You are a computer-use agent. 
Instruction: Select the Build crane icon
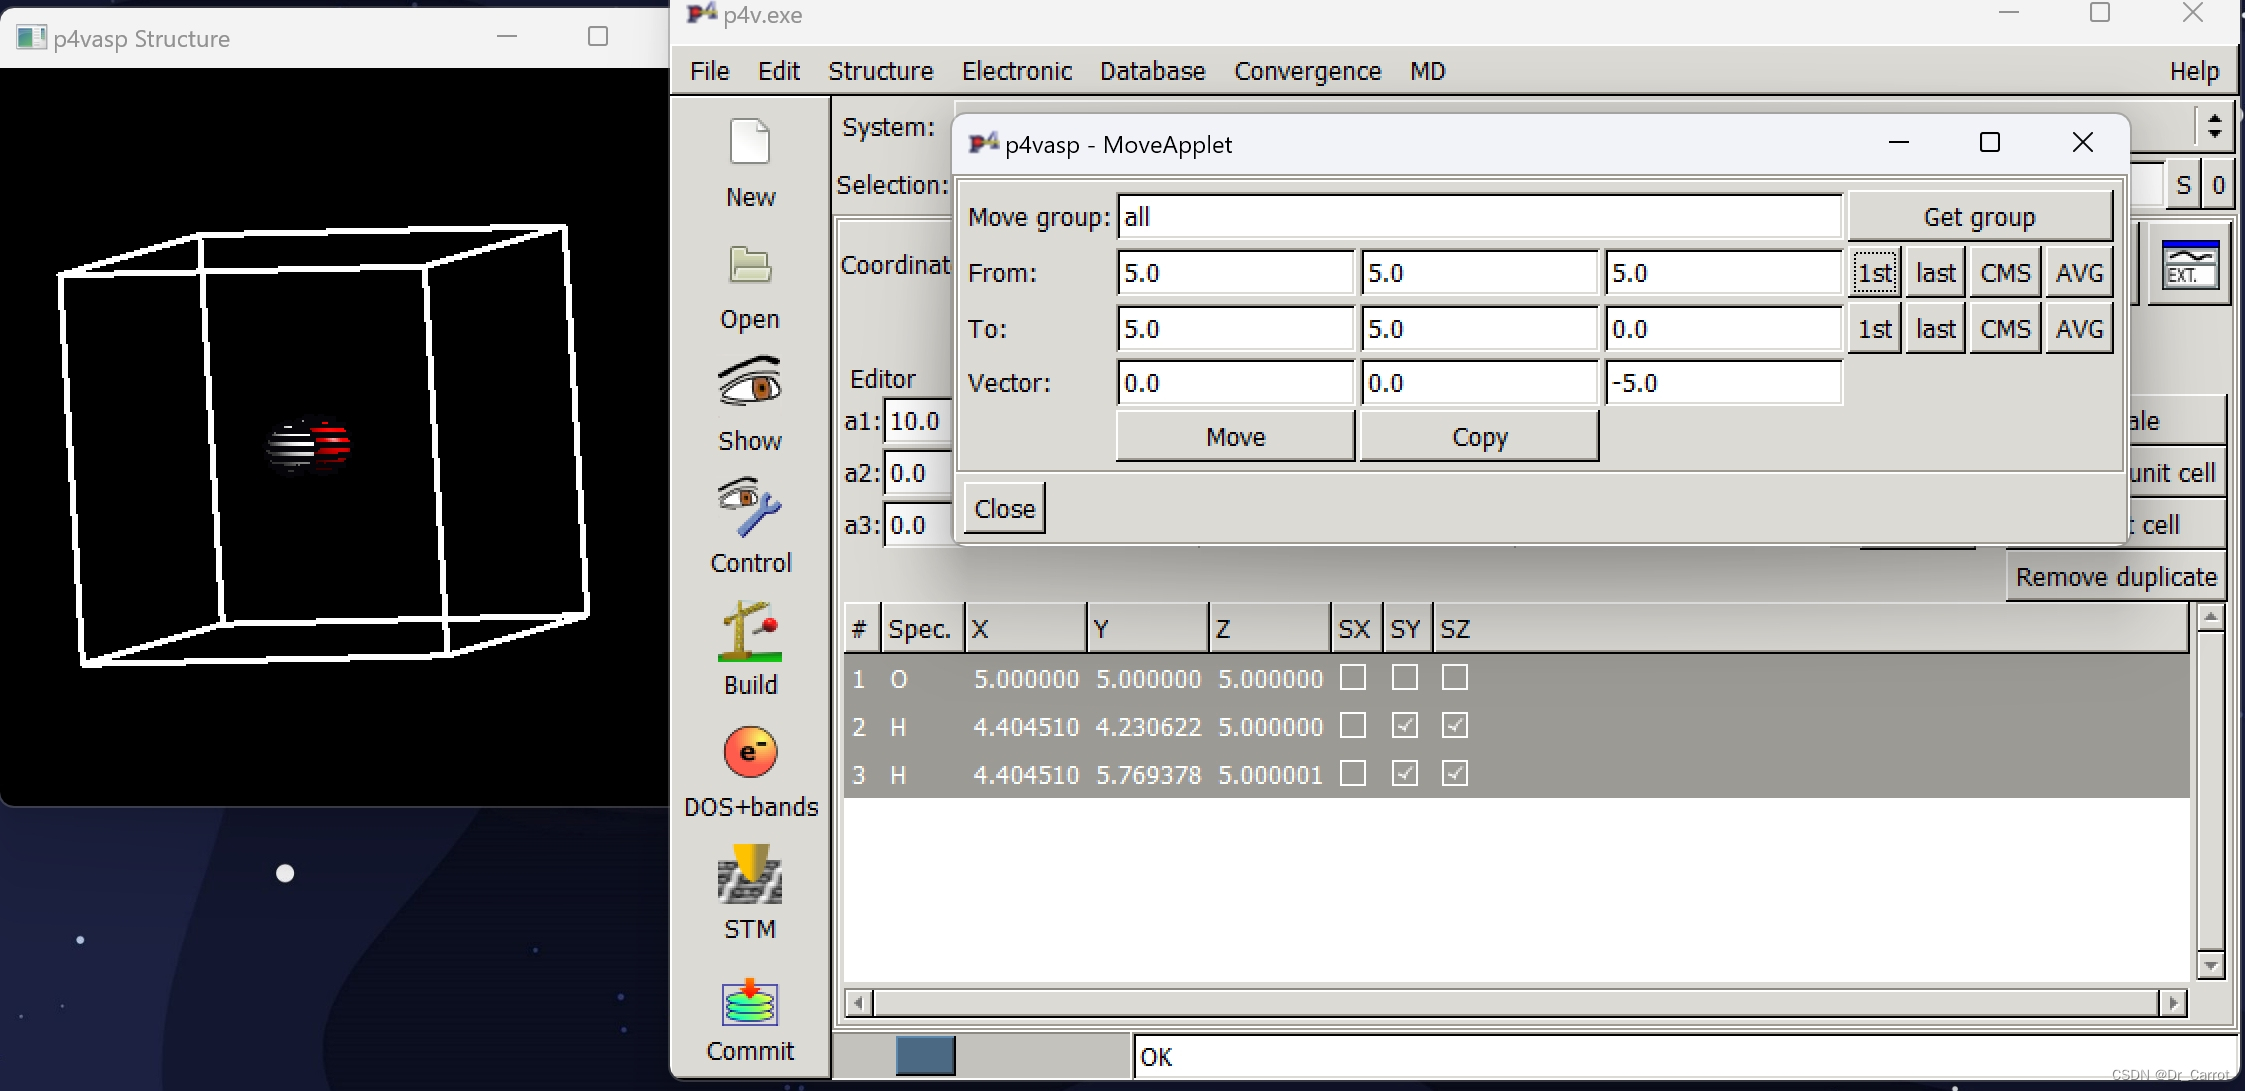pos(749,631)
